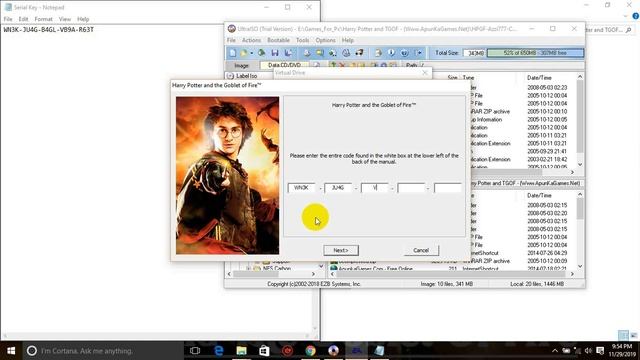Screen dimensions: 640x360
Task: Click the Open file icon in UltraISO toolbar
Action: pos(244,53)
